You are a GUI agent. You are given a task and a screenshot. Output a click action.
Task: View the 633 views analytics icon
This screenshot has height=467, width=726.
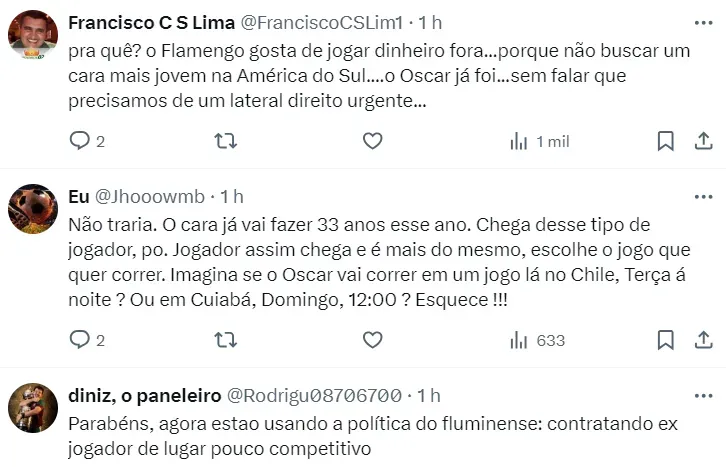[x=519, y=340]
